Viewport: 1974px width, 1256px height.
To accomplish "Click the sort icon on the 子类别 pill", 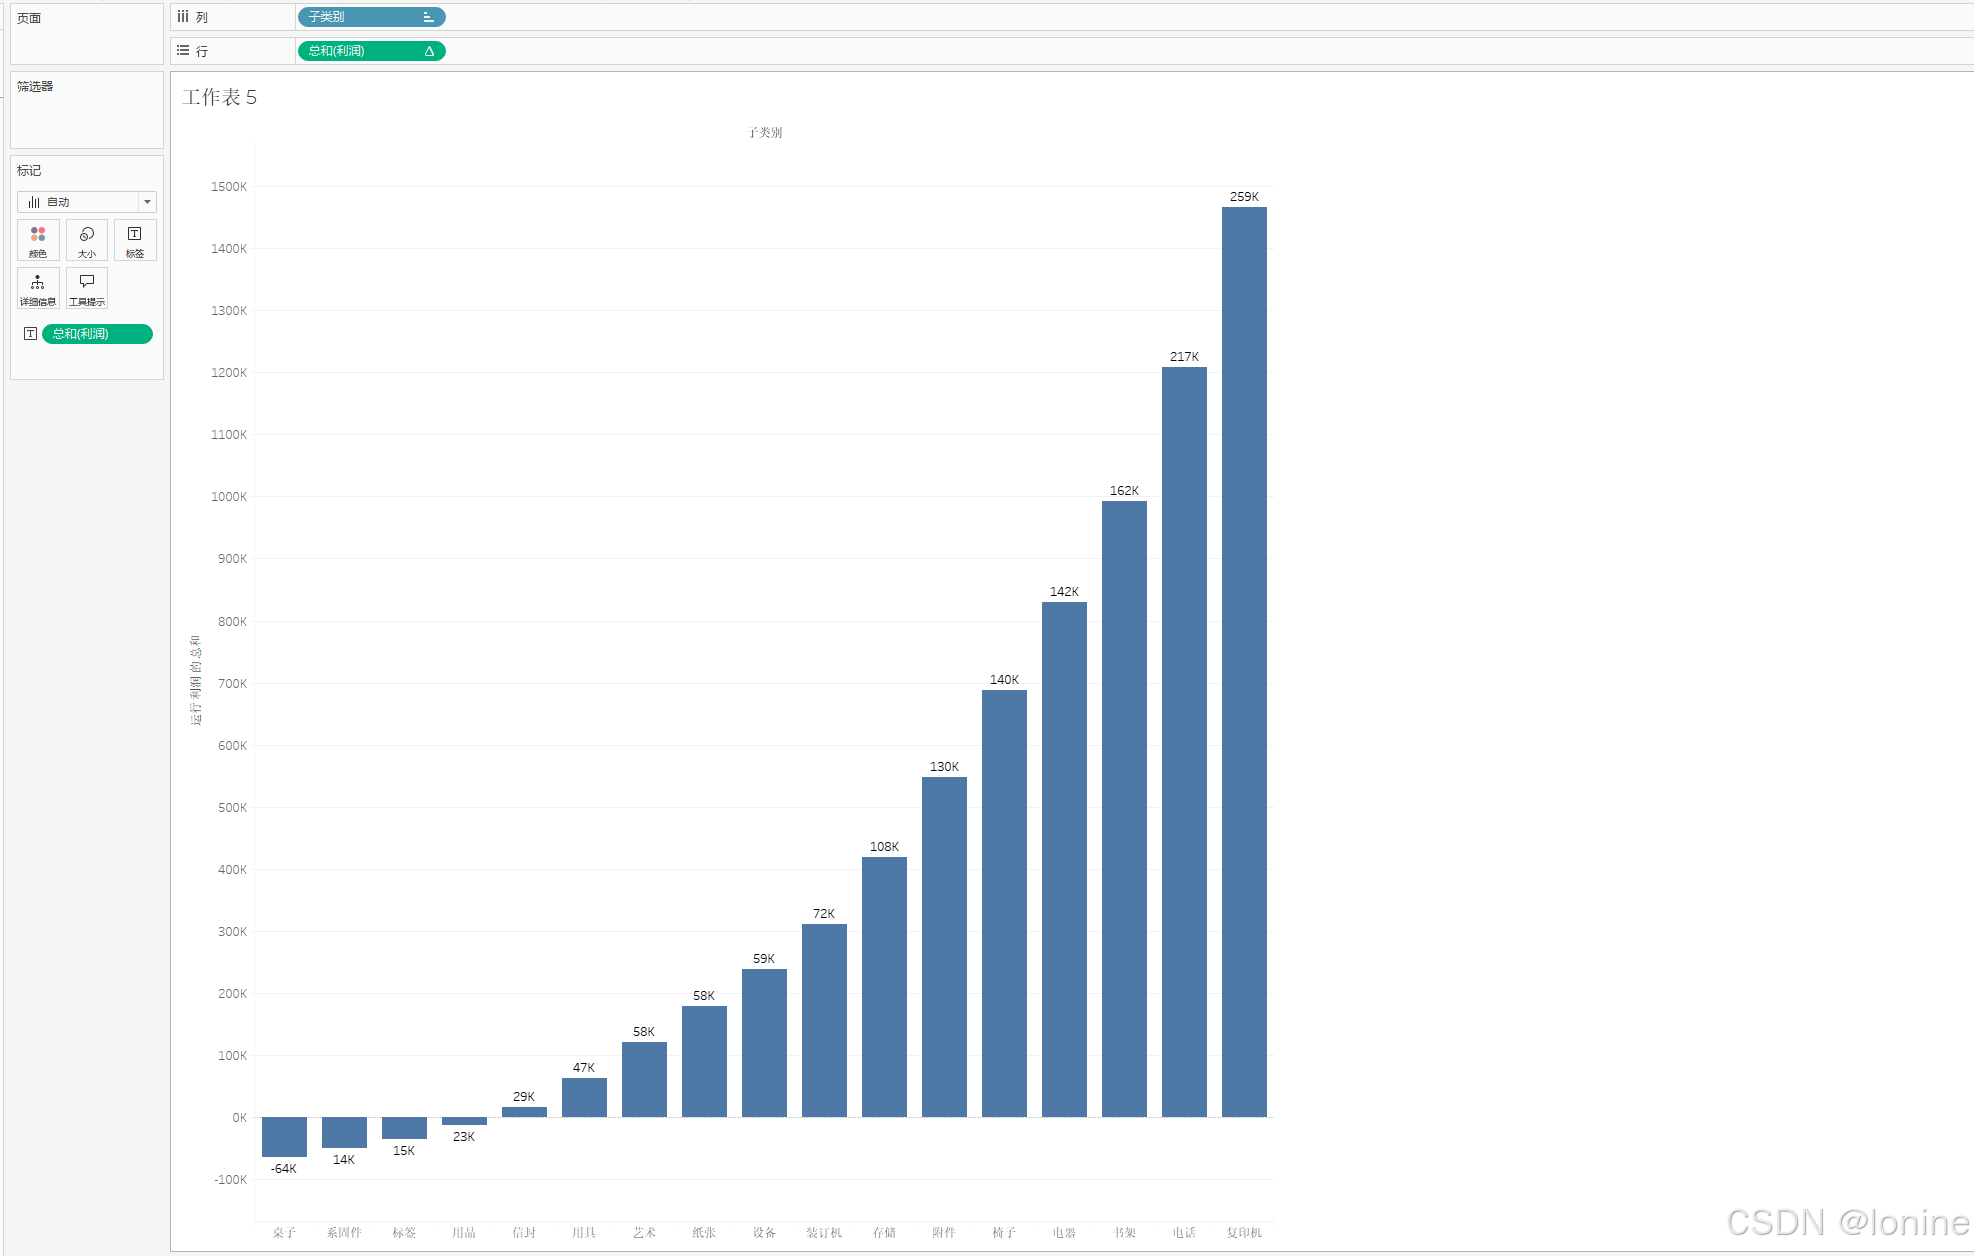I will tap(428, 17).
